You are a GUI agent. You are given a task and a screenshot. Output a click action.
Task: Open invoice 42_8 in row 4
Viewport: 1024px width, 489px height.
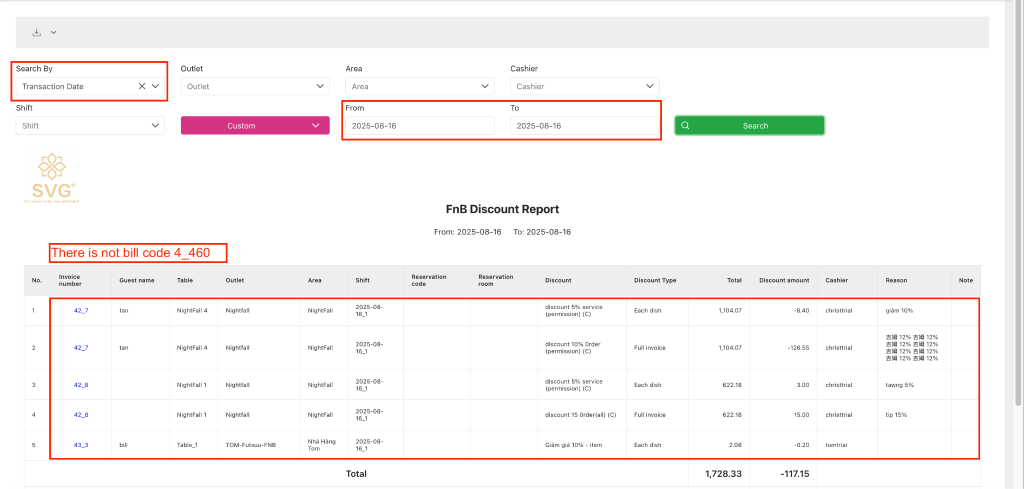(81, 414)
